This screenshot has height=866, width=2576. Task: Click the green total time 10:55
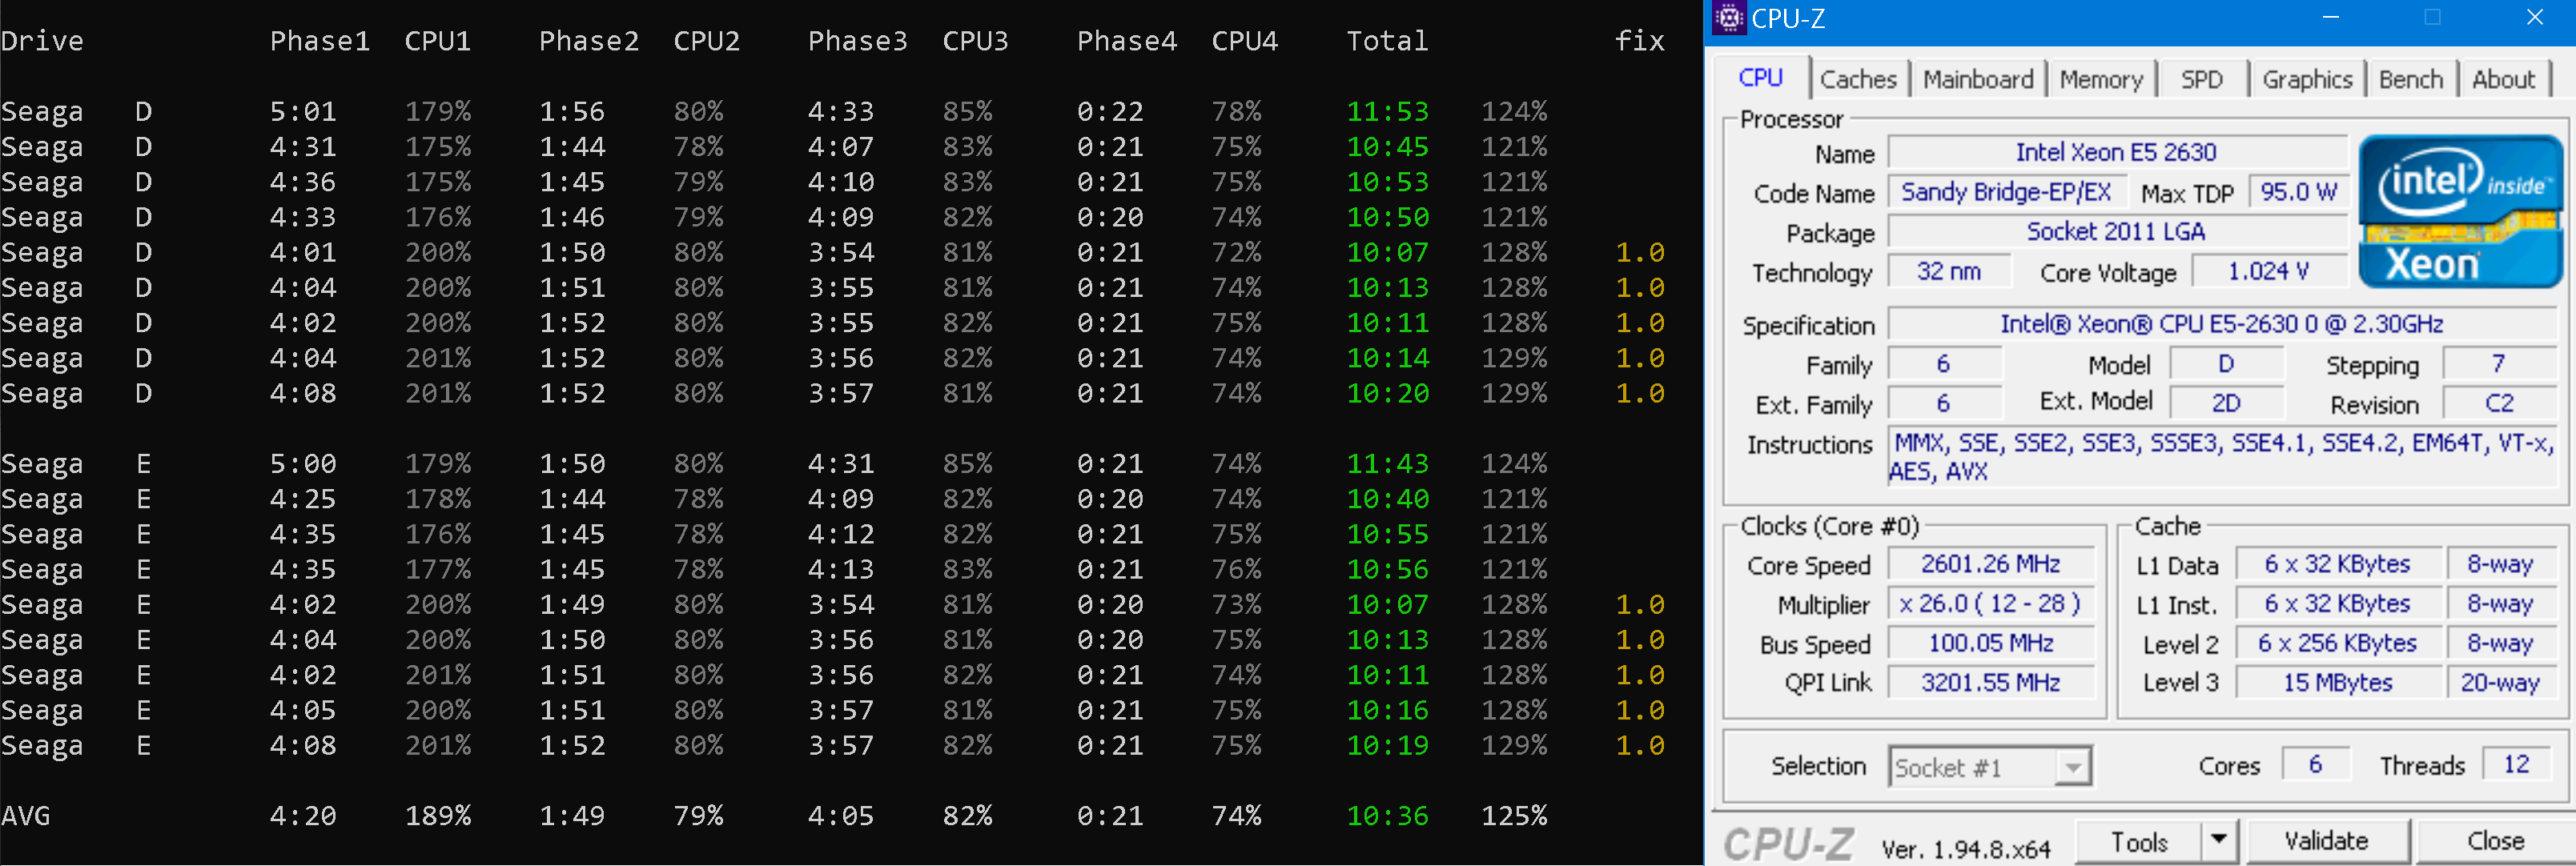pos(1387,534)
